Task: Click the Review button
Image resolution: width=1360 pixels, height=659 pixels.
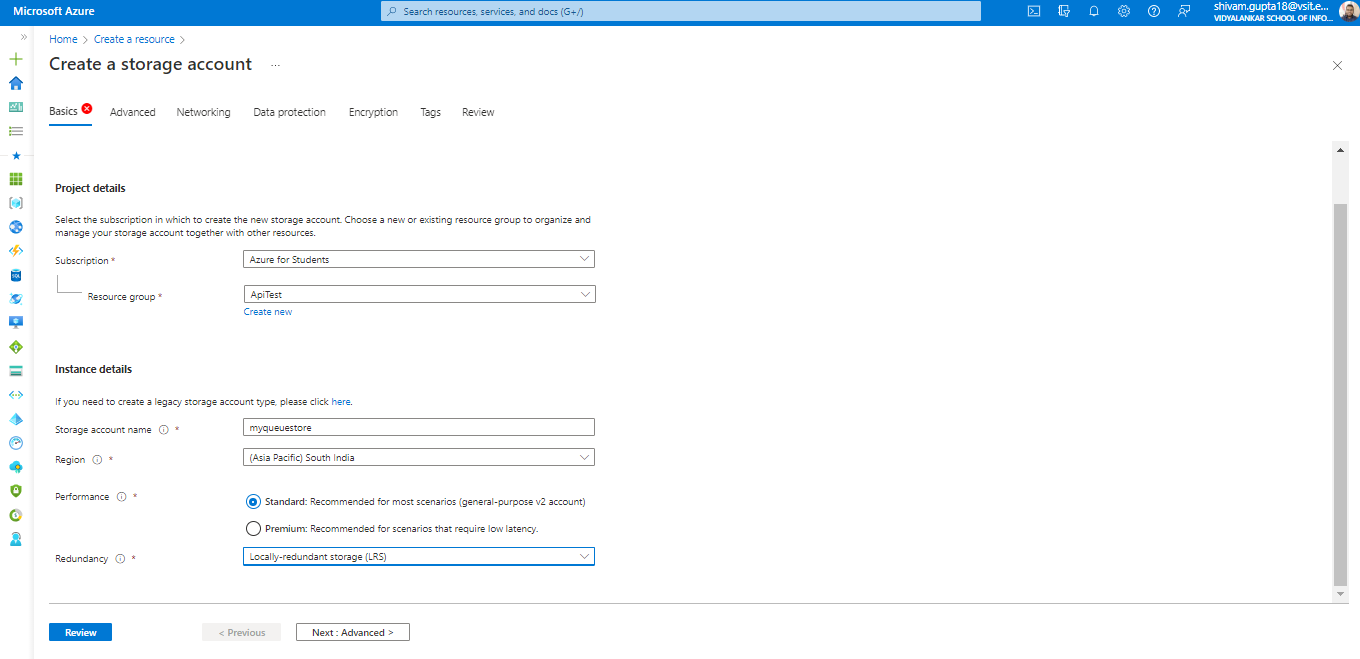Action: tap(80, 631)
